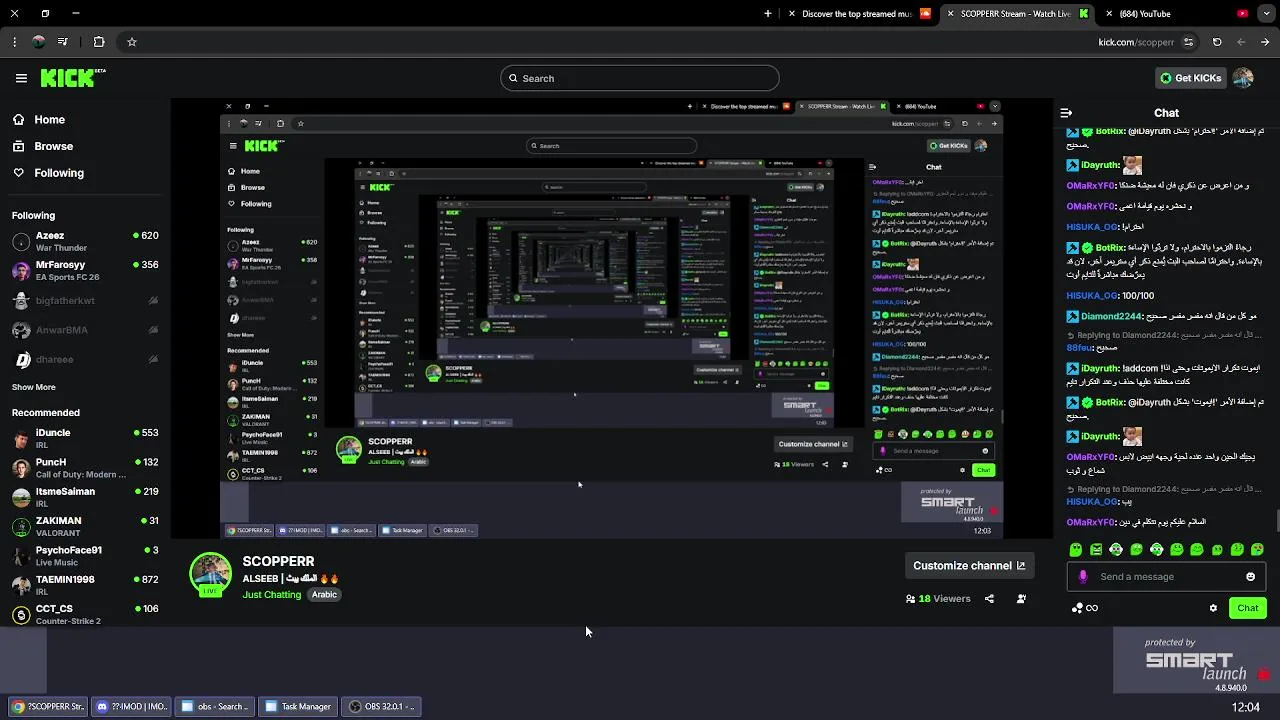The height and width of the screenshot is (720, 1280).
Task: Click the SCOPPERR channel name
Action: coord(278,561)
